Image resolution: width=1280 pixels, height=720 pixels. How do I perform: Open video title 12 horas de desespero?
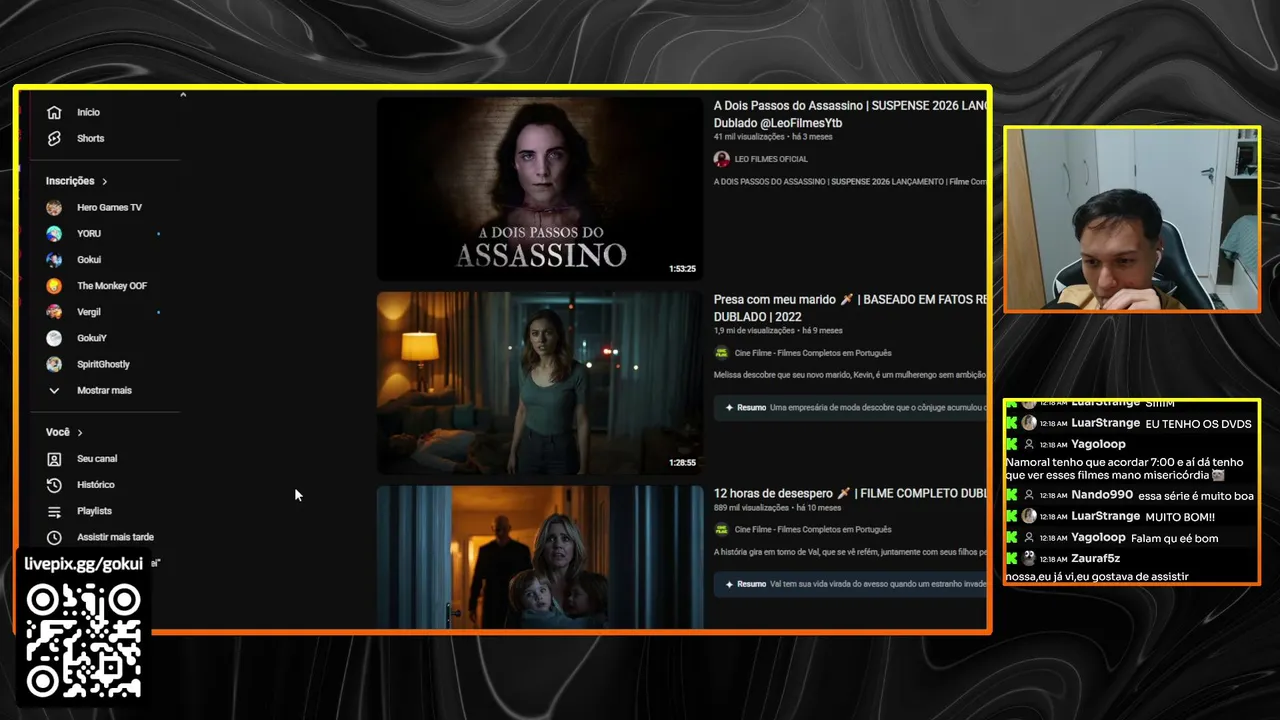click(x=850, y=493)
